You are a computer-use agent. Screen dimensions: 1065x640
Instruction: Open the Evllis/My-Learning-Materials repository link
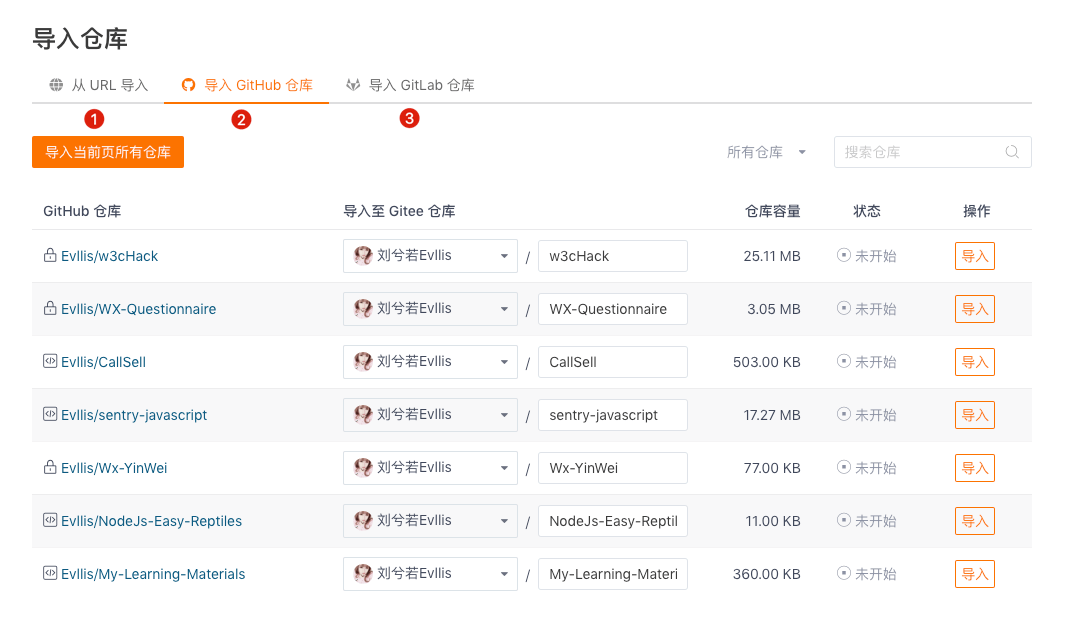[153, 574]
